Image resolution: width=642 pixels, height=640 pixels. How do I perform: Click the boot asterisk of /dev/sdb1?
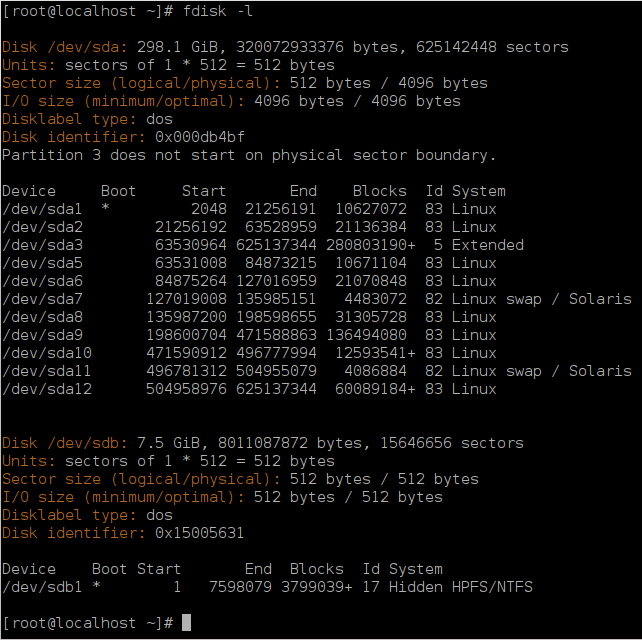point(96,585)
